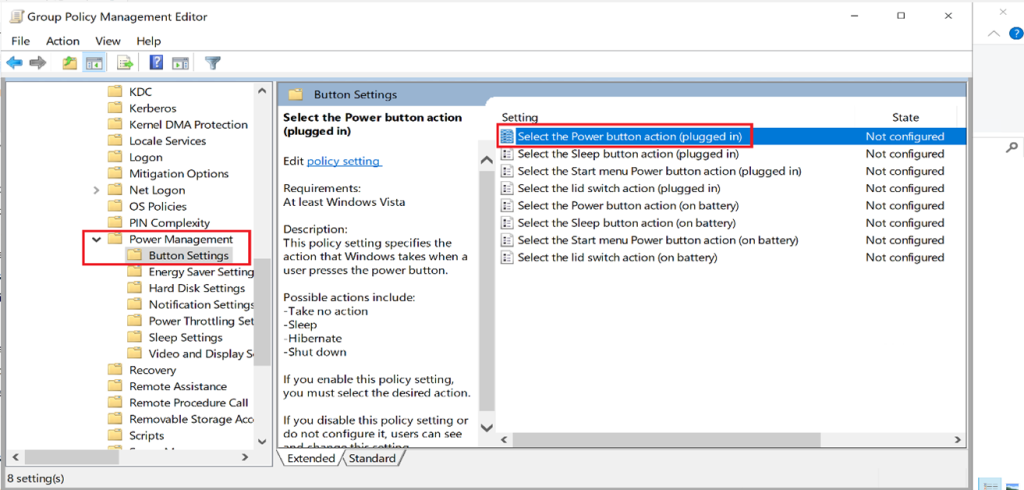Click the blue Back arrow in toolbar
Viewport: 1024px width, 490px height.
(x=14, y=63)
